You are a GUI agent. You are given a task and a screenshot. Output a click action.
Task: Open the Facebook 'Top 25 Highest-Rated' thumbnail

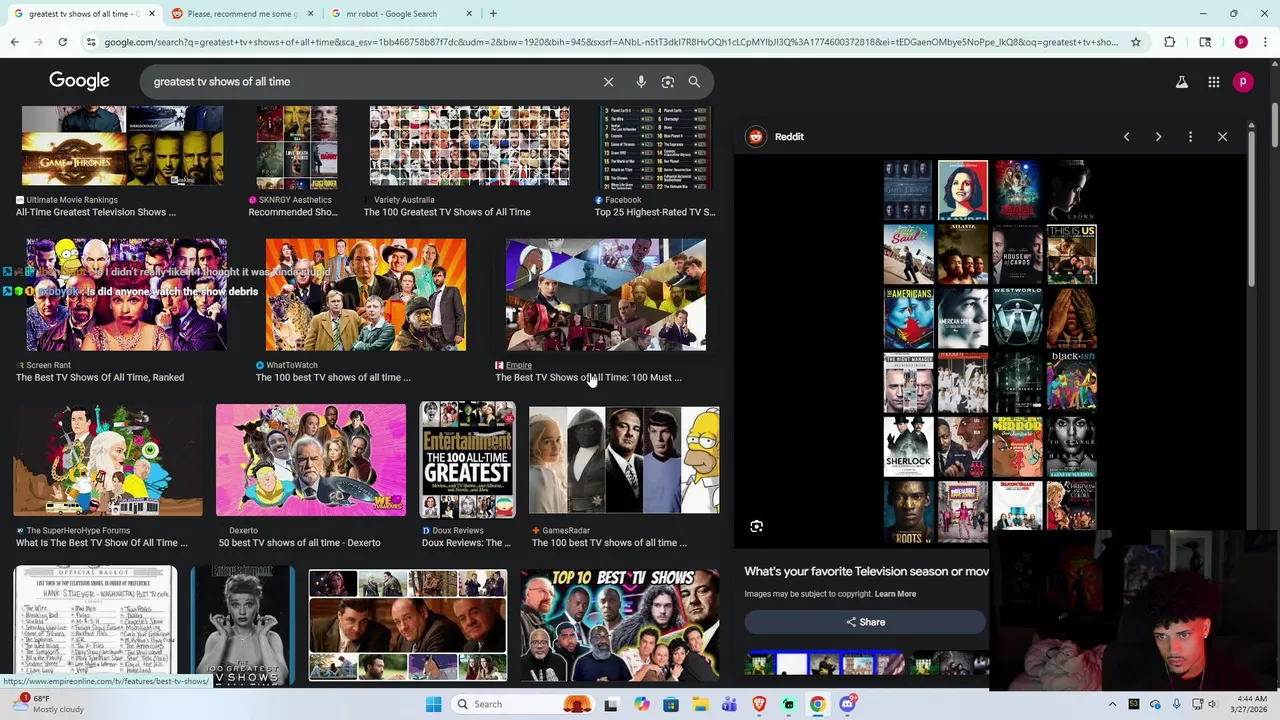(655, 148)
